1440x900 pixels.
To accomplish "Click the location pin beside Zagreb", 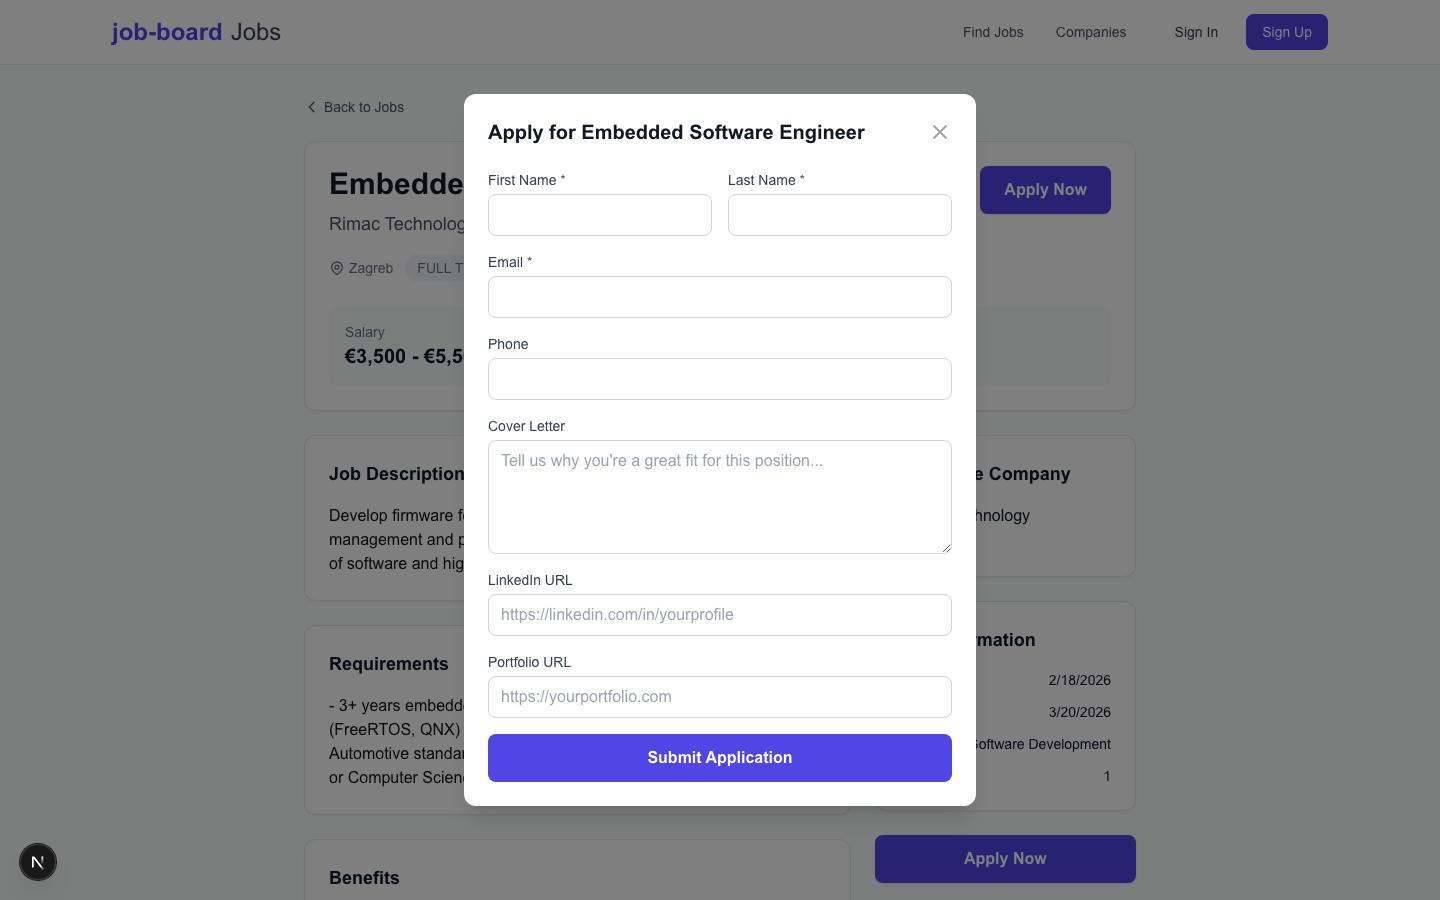I will pos(337,268).
